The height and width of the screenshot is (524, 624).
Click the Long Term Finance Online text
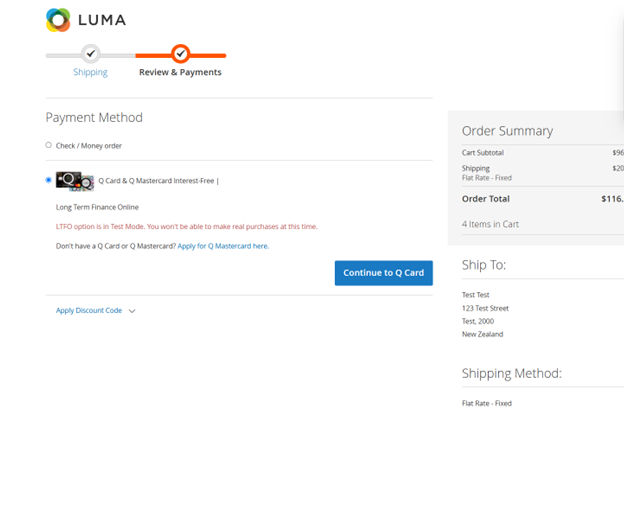coord(97,207)
